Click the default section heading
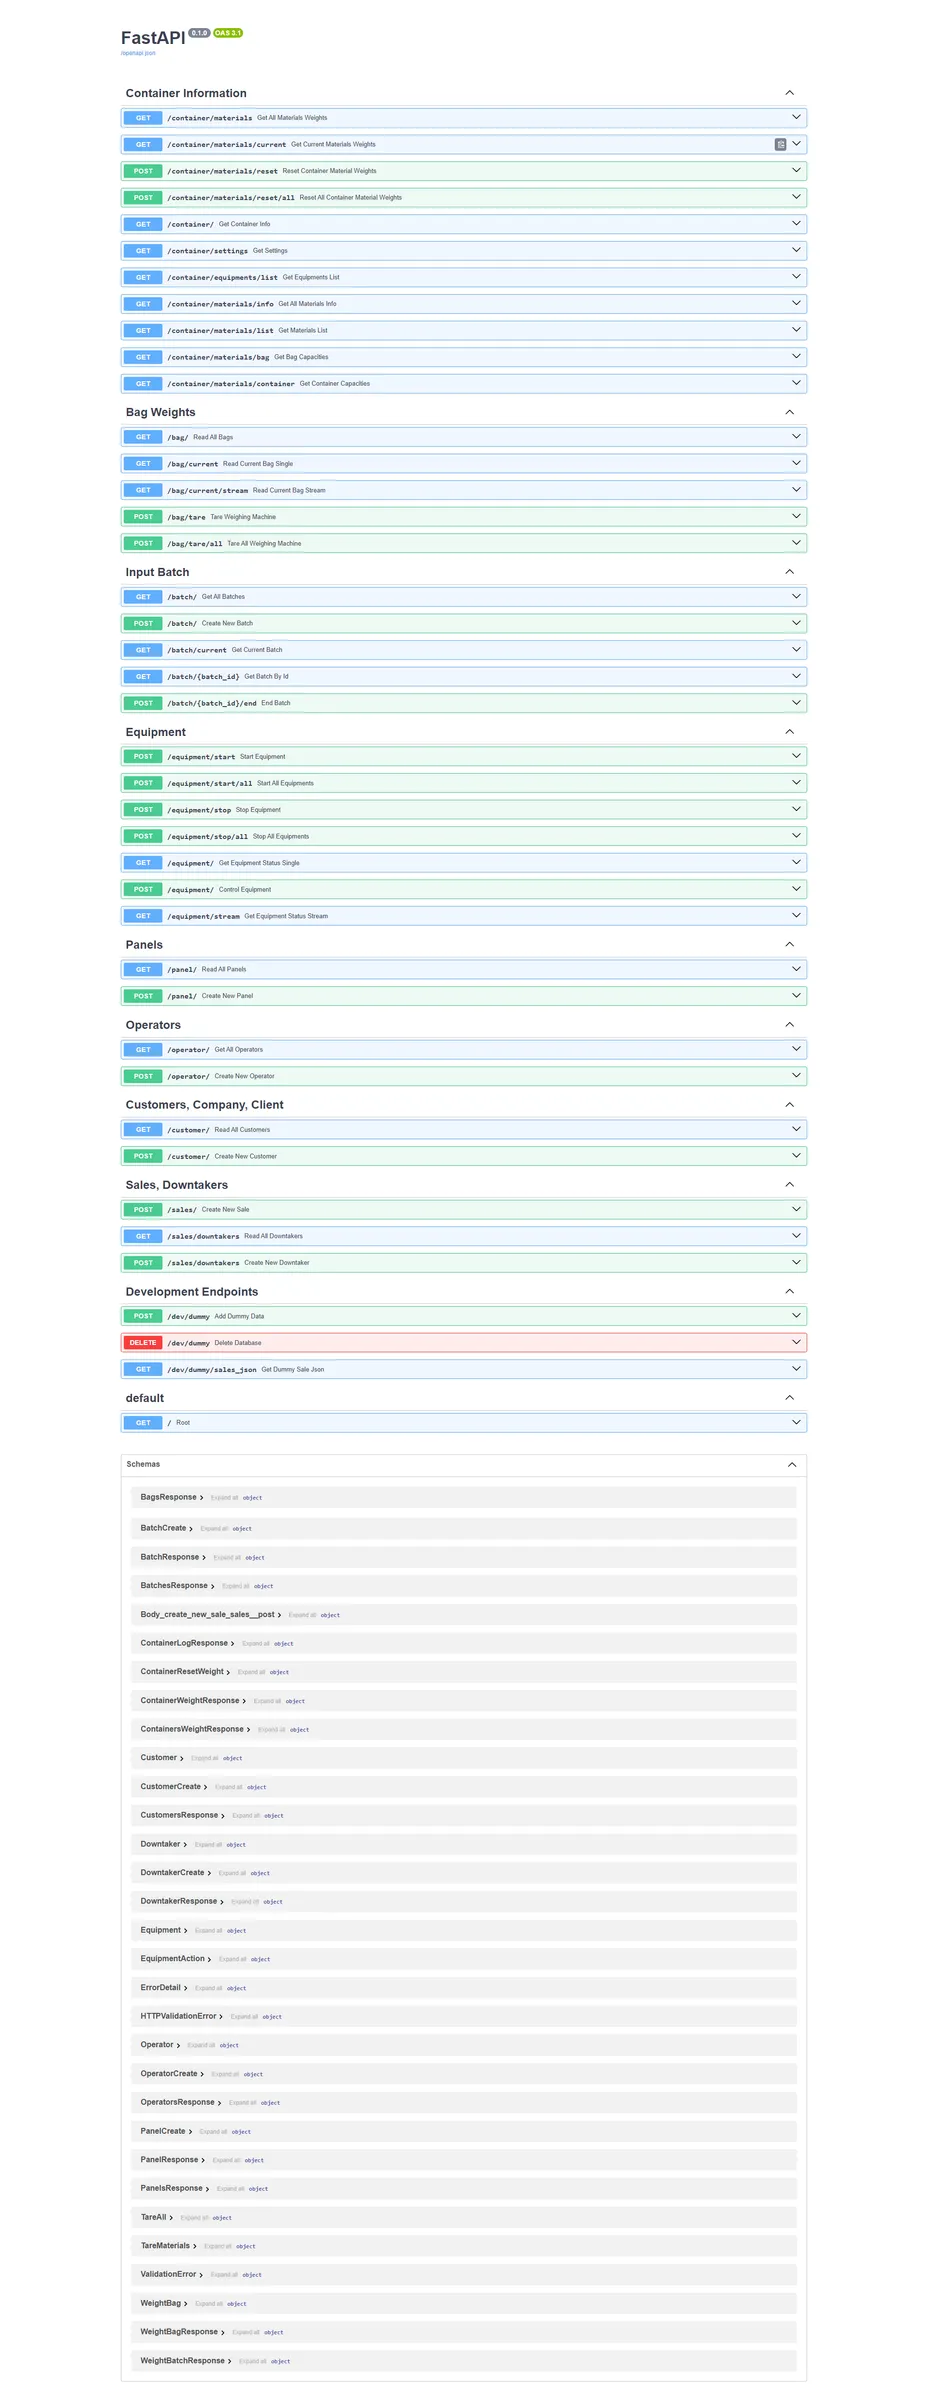 pos(145,1398)
